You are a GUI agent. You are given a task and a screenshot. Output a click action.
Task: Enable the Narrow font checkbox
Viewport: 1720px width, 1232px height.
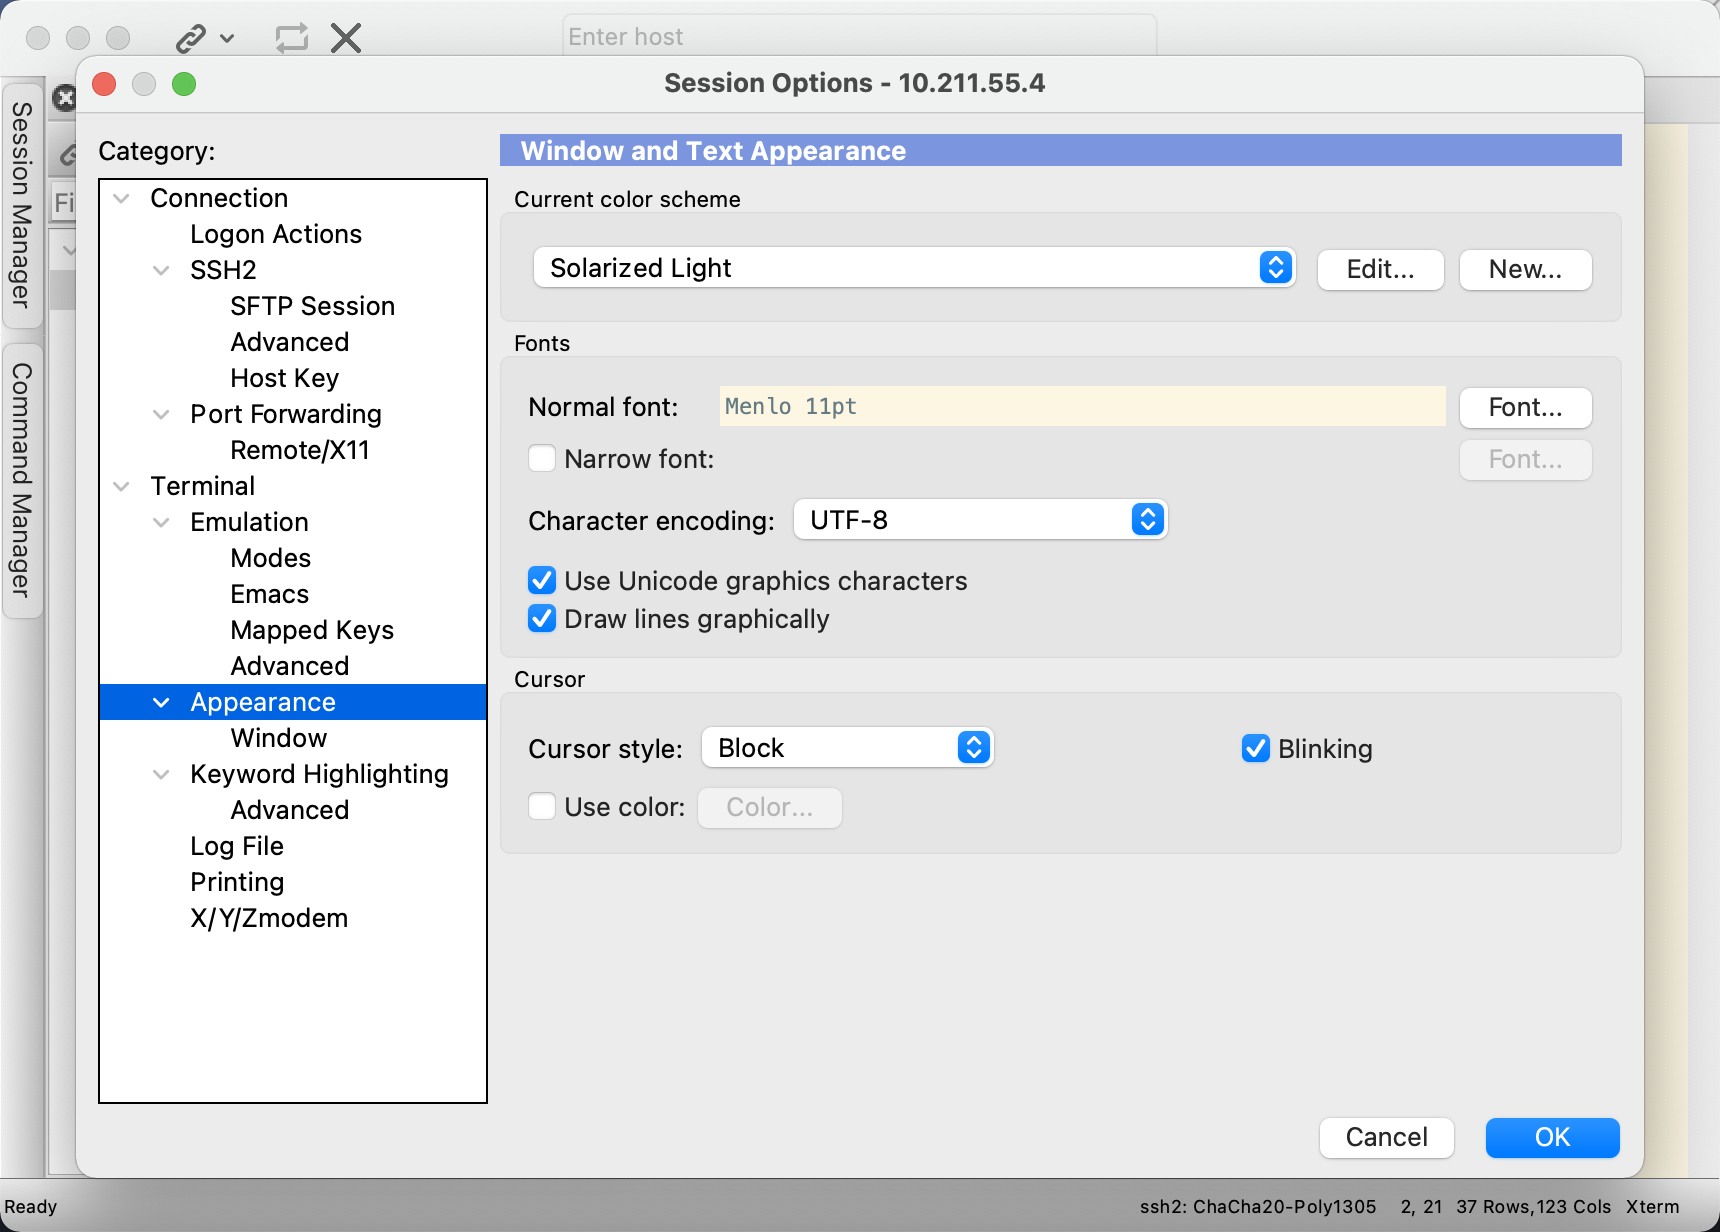coord(541,458)
